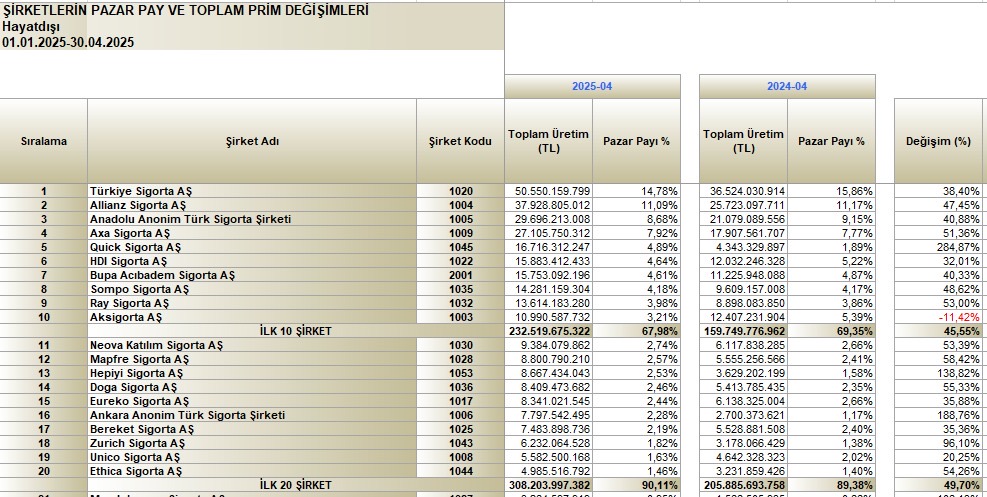Select Neova Katılım Sigorta AŞ cell
The width and height of the screenshot is (987, 497).
[252, 345]
